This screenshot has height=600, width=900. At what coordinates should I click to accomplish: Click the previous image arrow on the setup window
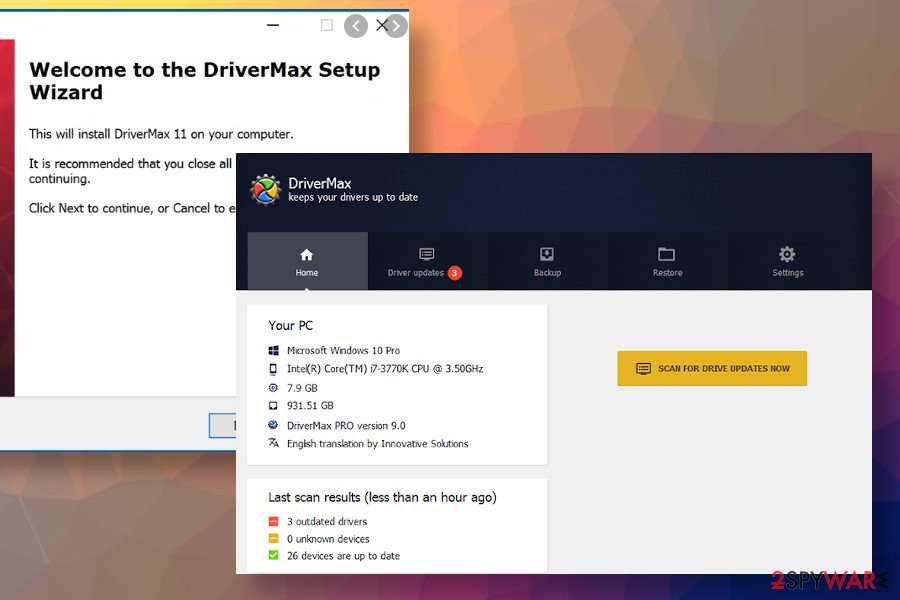pos(356,26)
